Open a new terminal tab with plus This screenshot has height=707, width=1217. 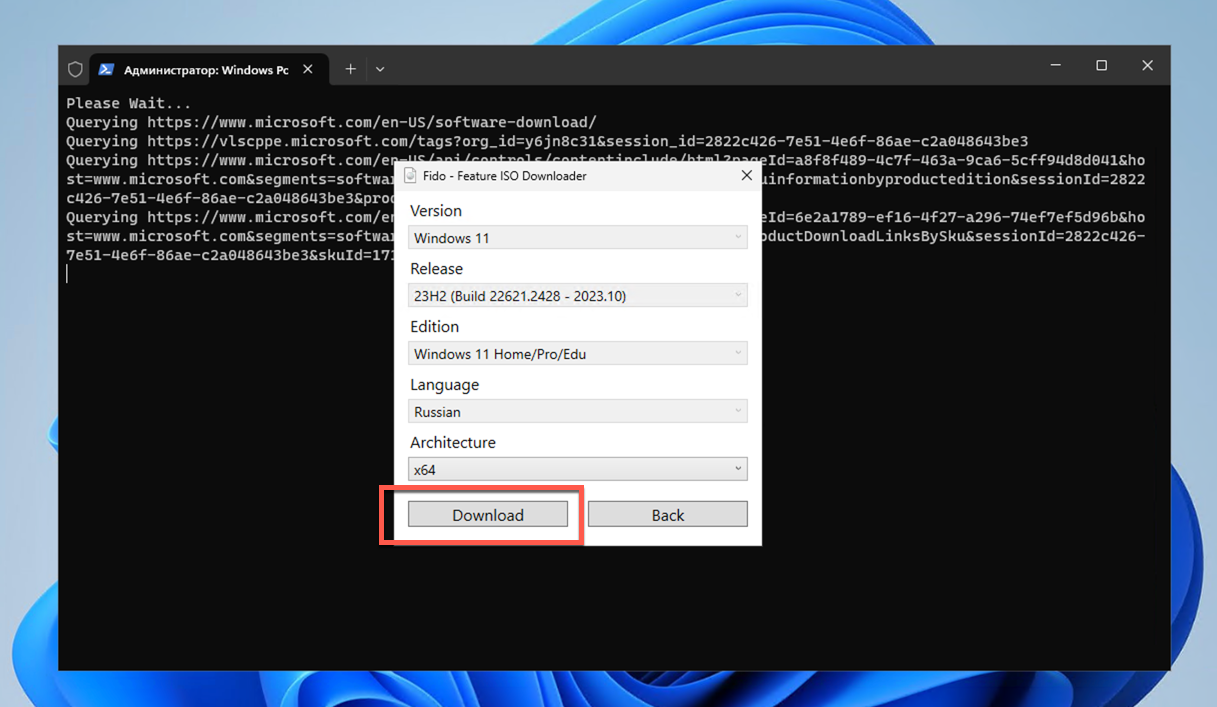(350, 69)
